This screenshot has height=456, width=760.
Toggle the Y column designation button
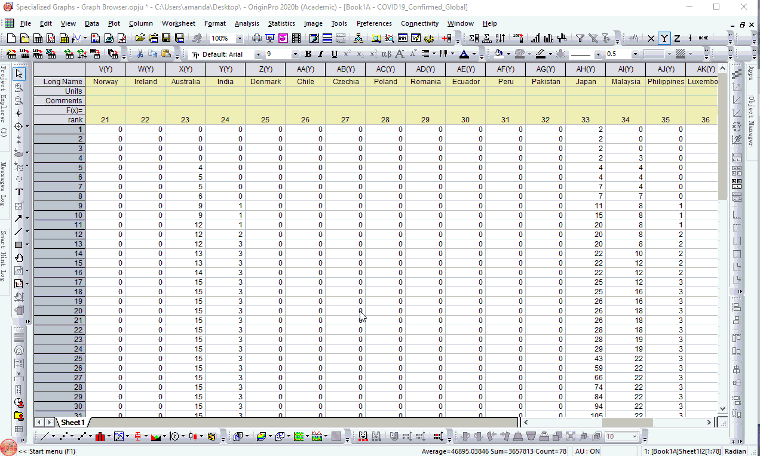point(664,38)
